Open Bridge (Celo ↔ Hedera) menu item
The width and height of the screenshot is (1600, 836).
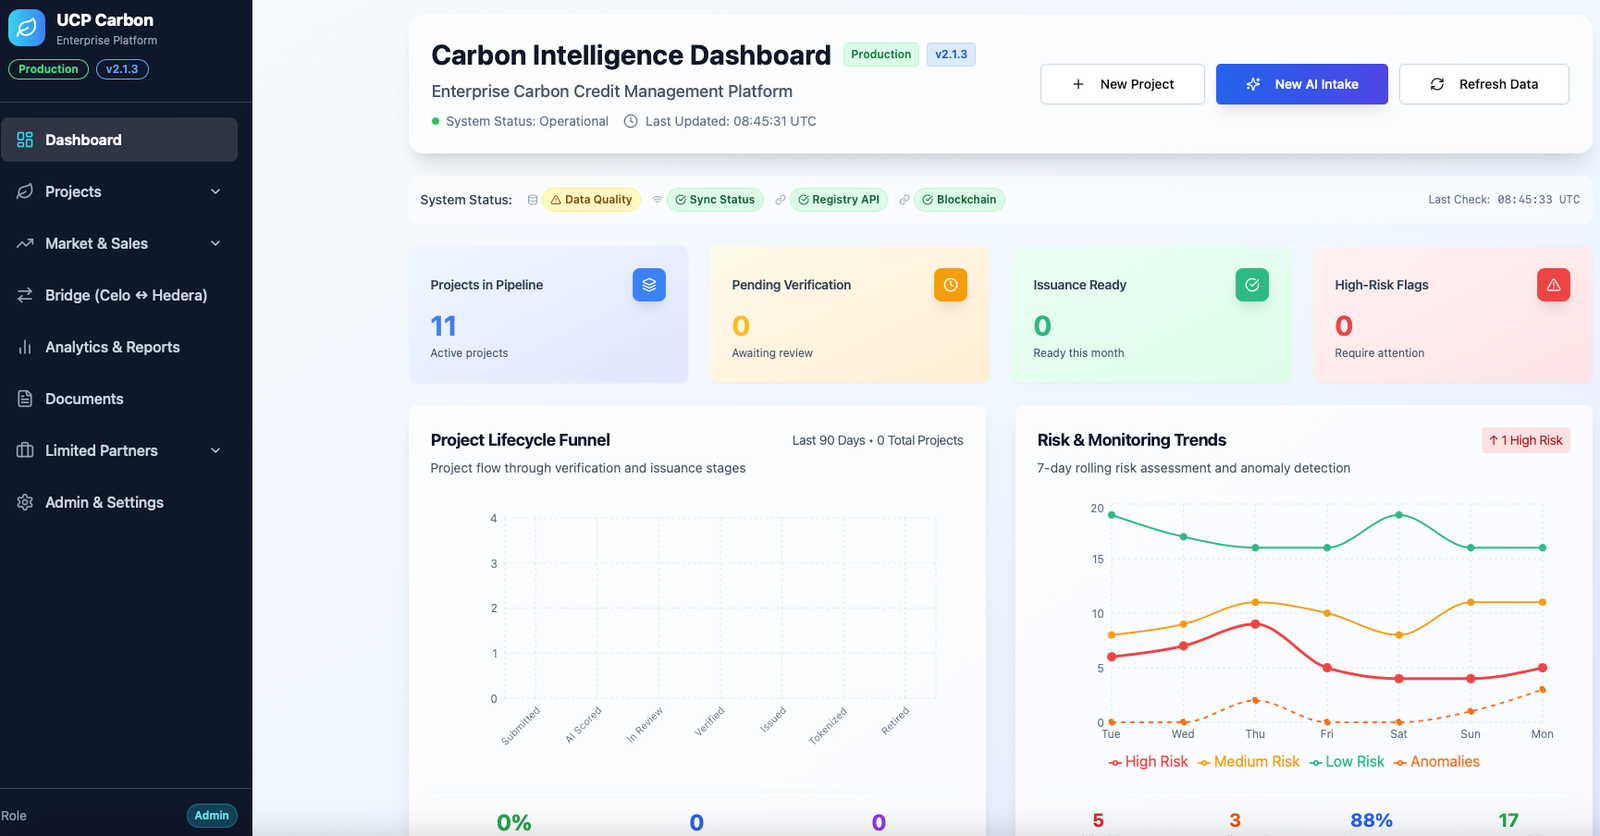125,295
